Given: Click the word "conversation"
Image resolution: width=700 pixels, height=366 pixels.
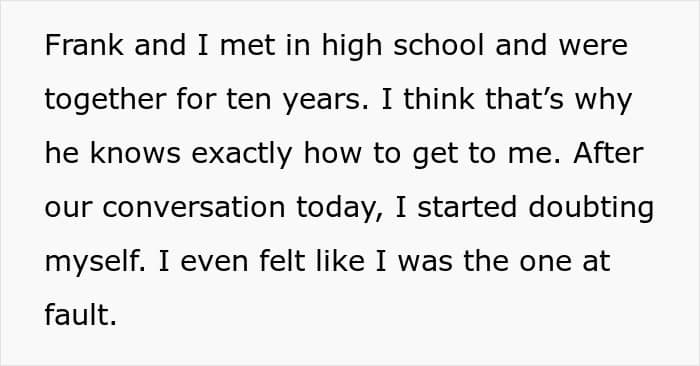Looking at the screenshot, I should point(194,208).
